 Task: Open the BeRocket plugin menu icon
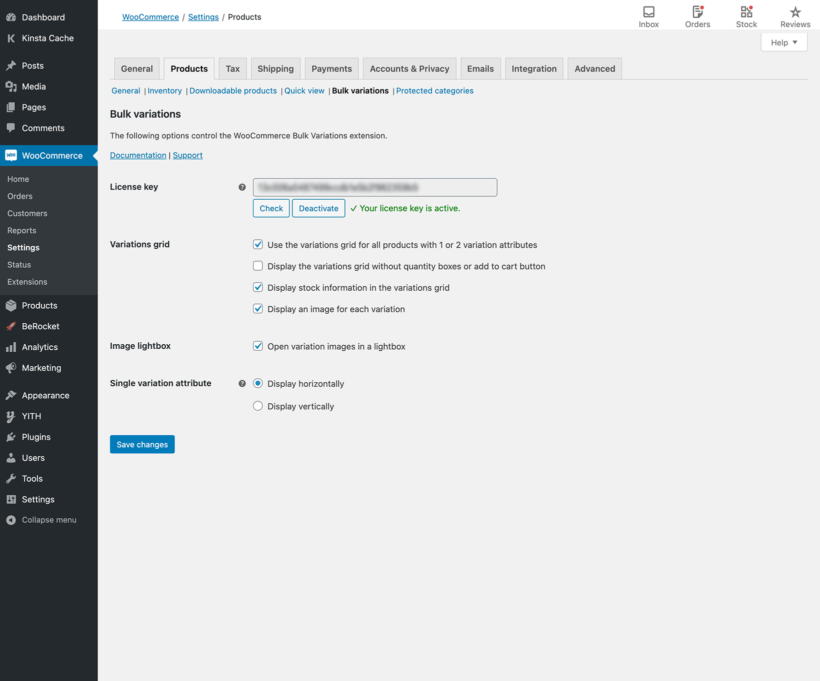pos(10,326)
